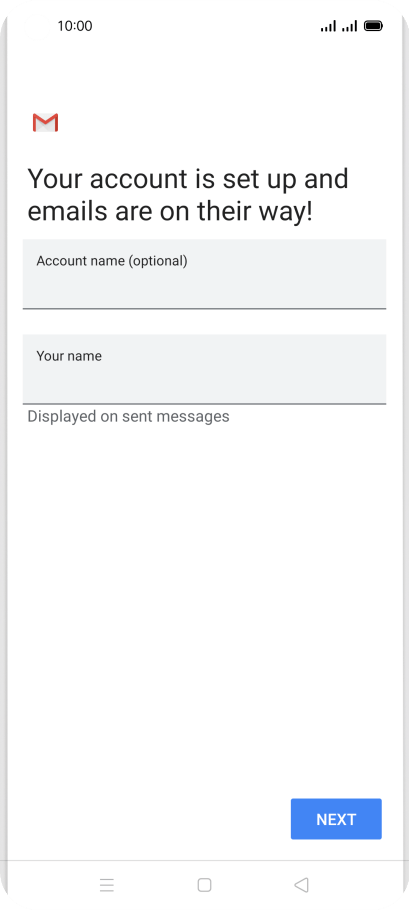Focus the Account name (optional) field
Image resolution: width=409 pixels, height=910 pixels.
(204, 274)
